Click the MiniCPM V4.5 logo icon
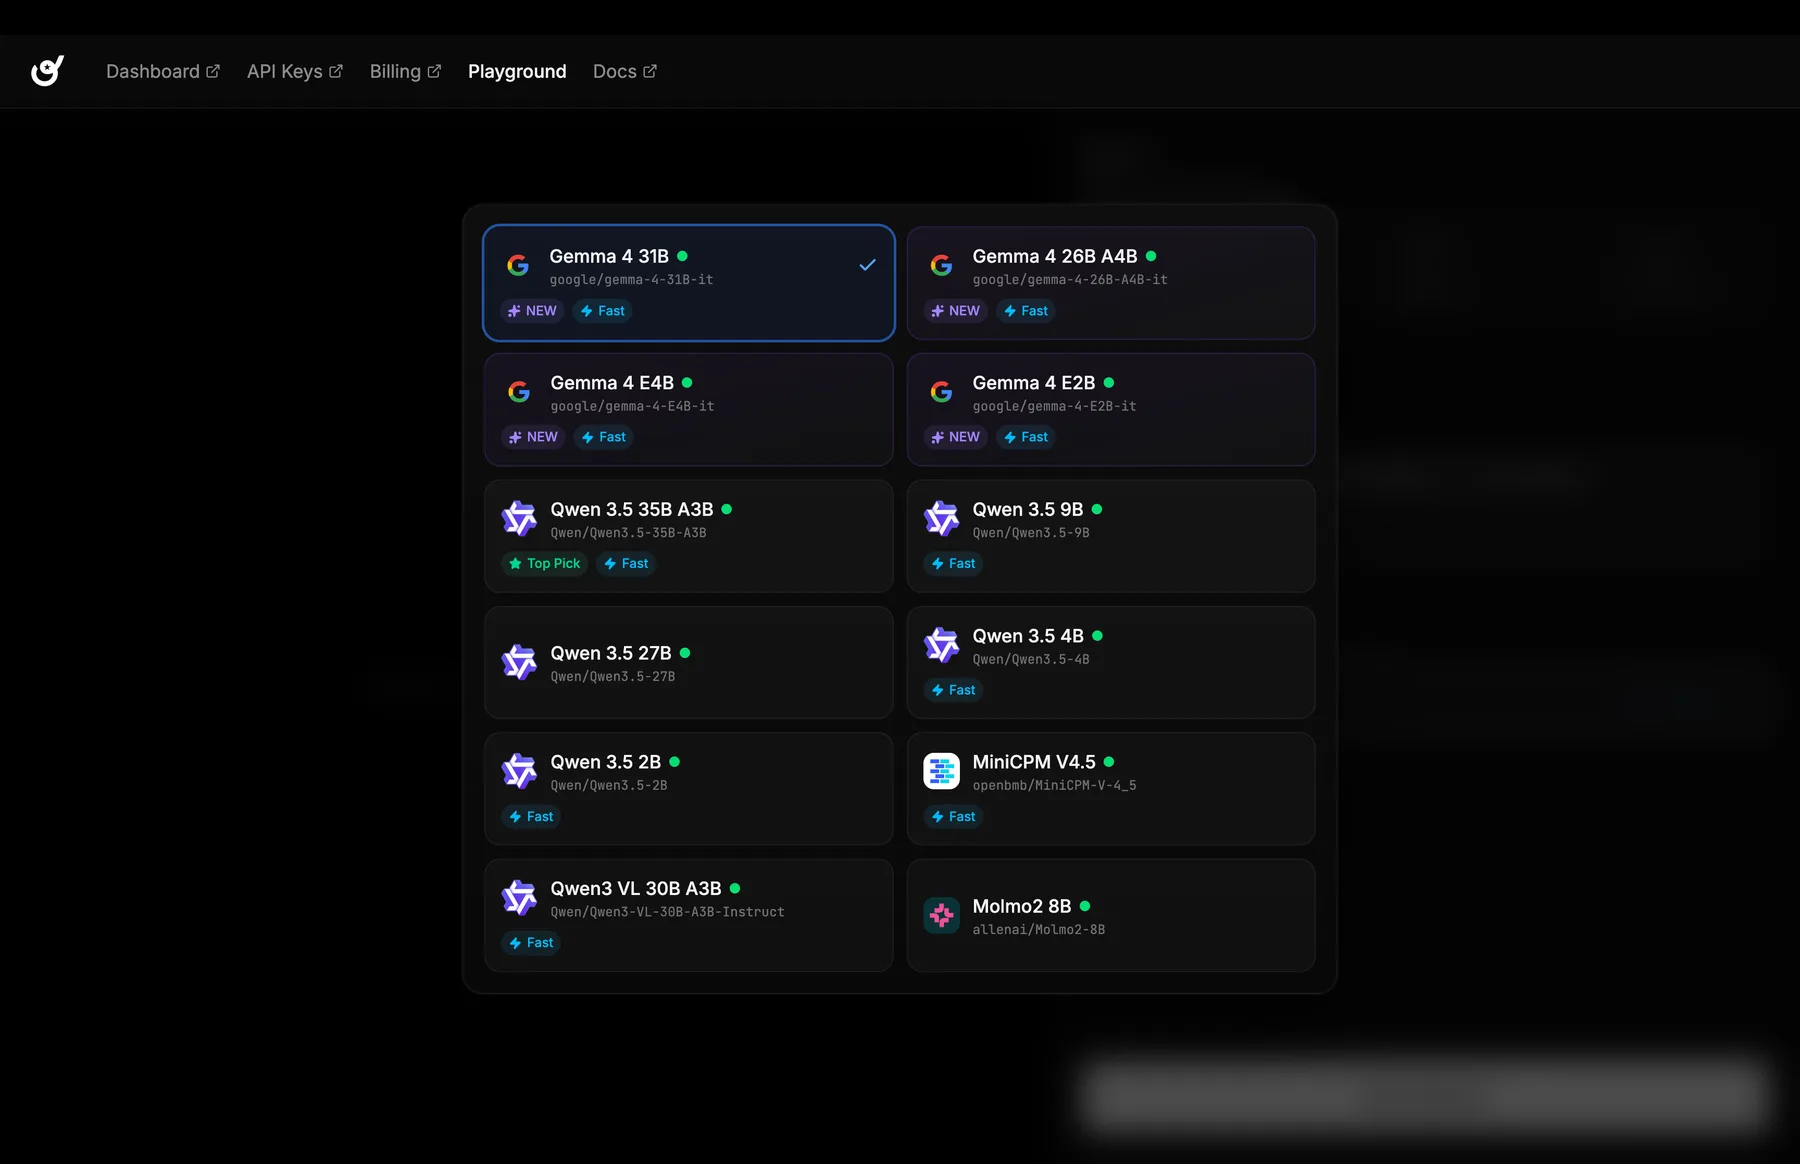Viewport: 1800px width, 1164px height. (x=941, y=771)
